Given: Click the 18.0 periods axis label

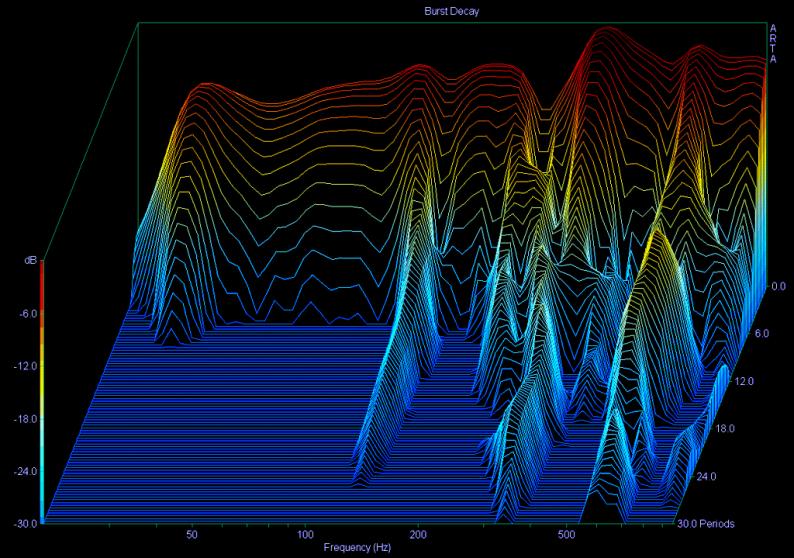Looking at the screenshot, I should click(726, 429).
